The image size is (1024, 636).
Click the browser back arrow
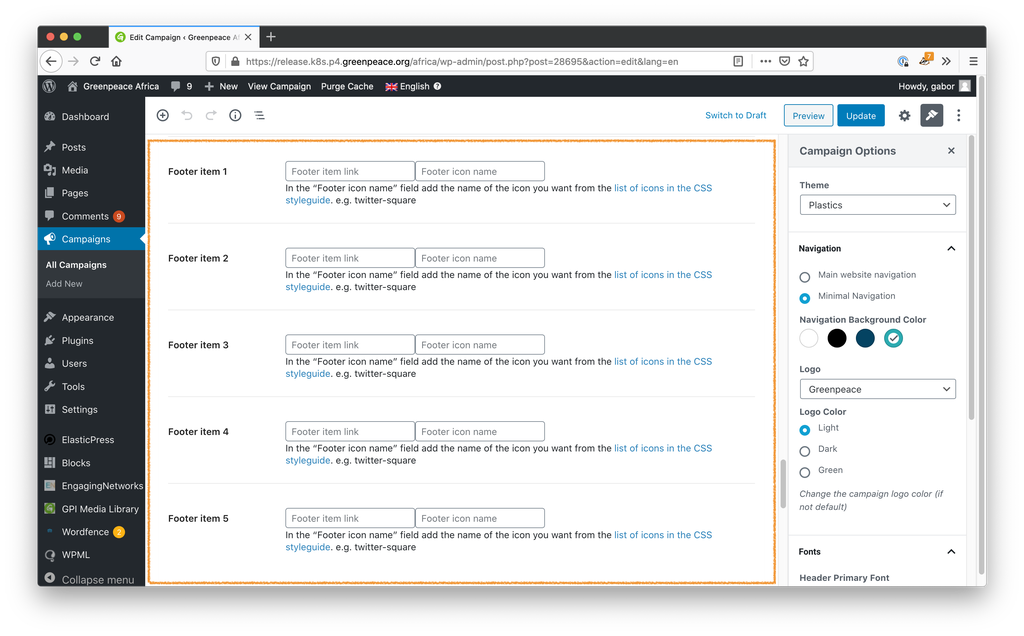coord(51,61)
